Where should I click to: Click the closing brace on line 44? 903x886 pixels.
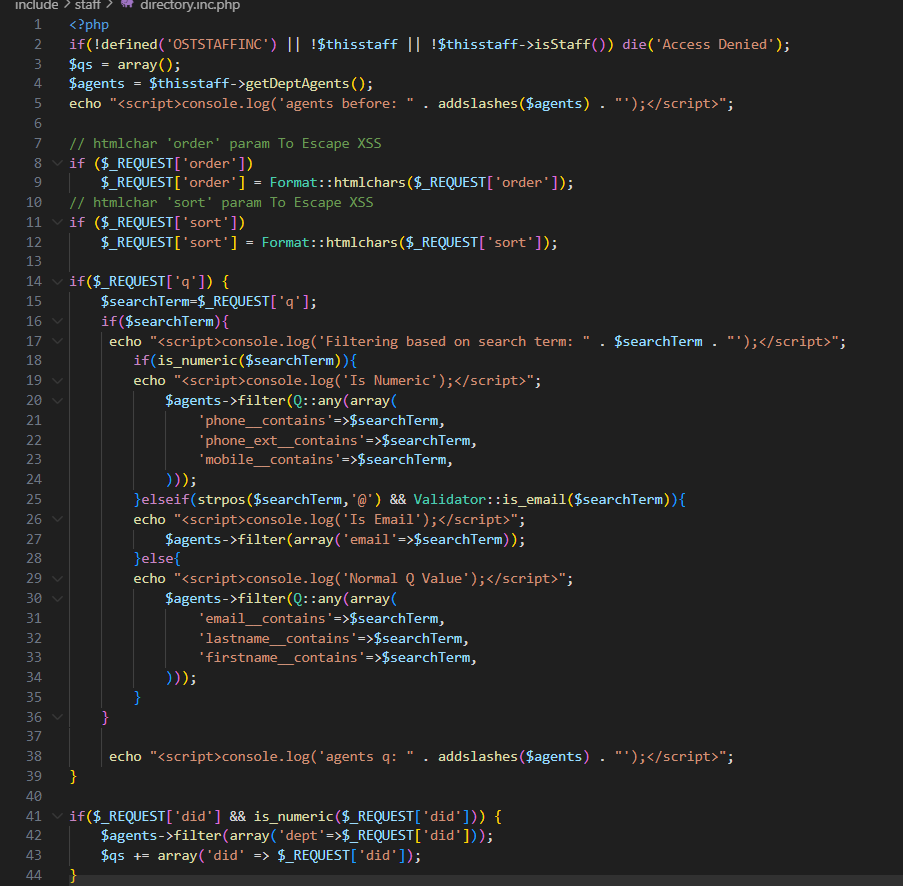click(x=73, y=875)
